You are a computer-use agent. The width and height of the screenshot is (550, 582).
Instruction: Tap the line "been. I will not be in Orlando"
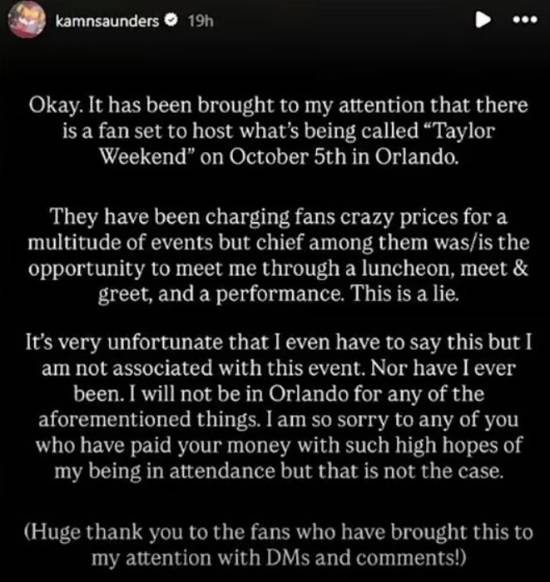click(278, 394)
